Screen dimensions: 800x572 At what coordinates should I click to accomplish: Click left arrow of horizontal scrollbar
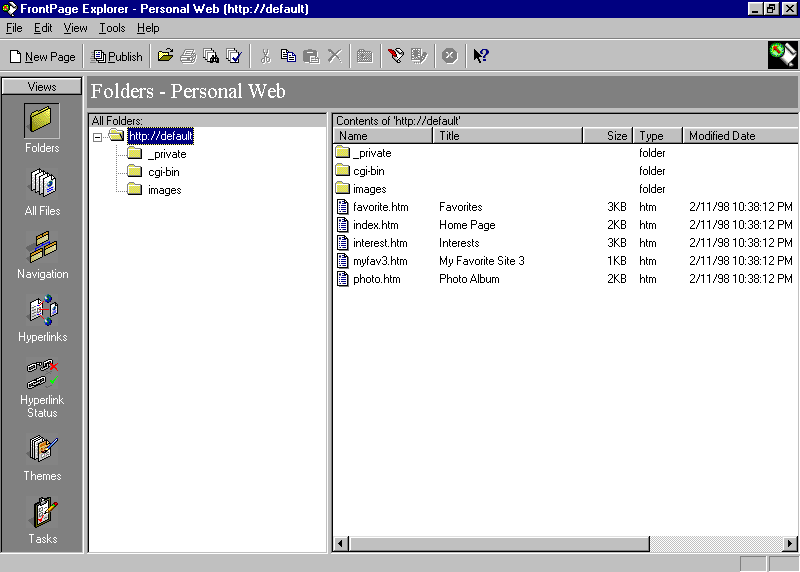pos(341,543)
